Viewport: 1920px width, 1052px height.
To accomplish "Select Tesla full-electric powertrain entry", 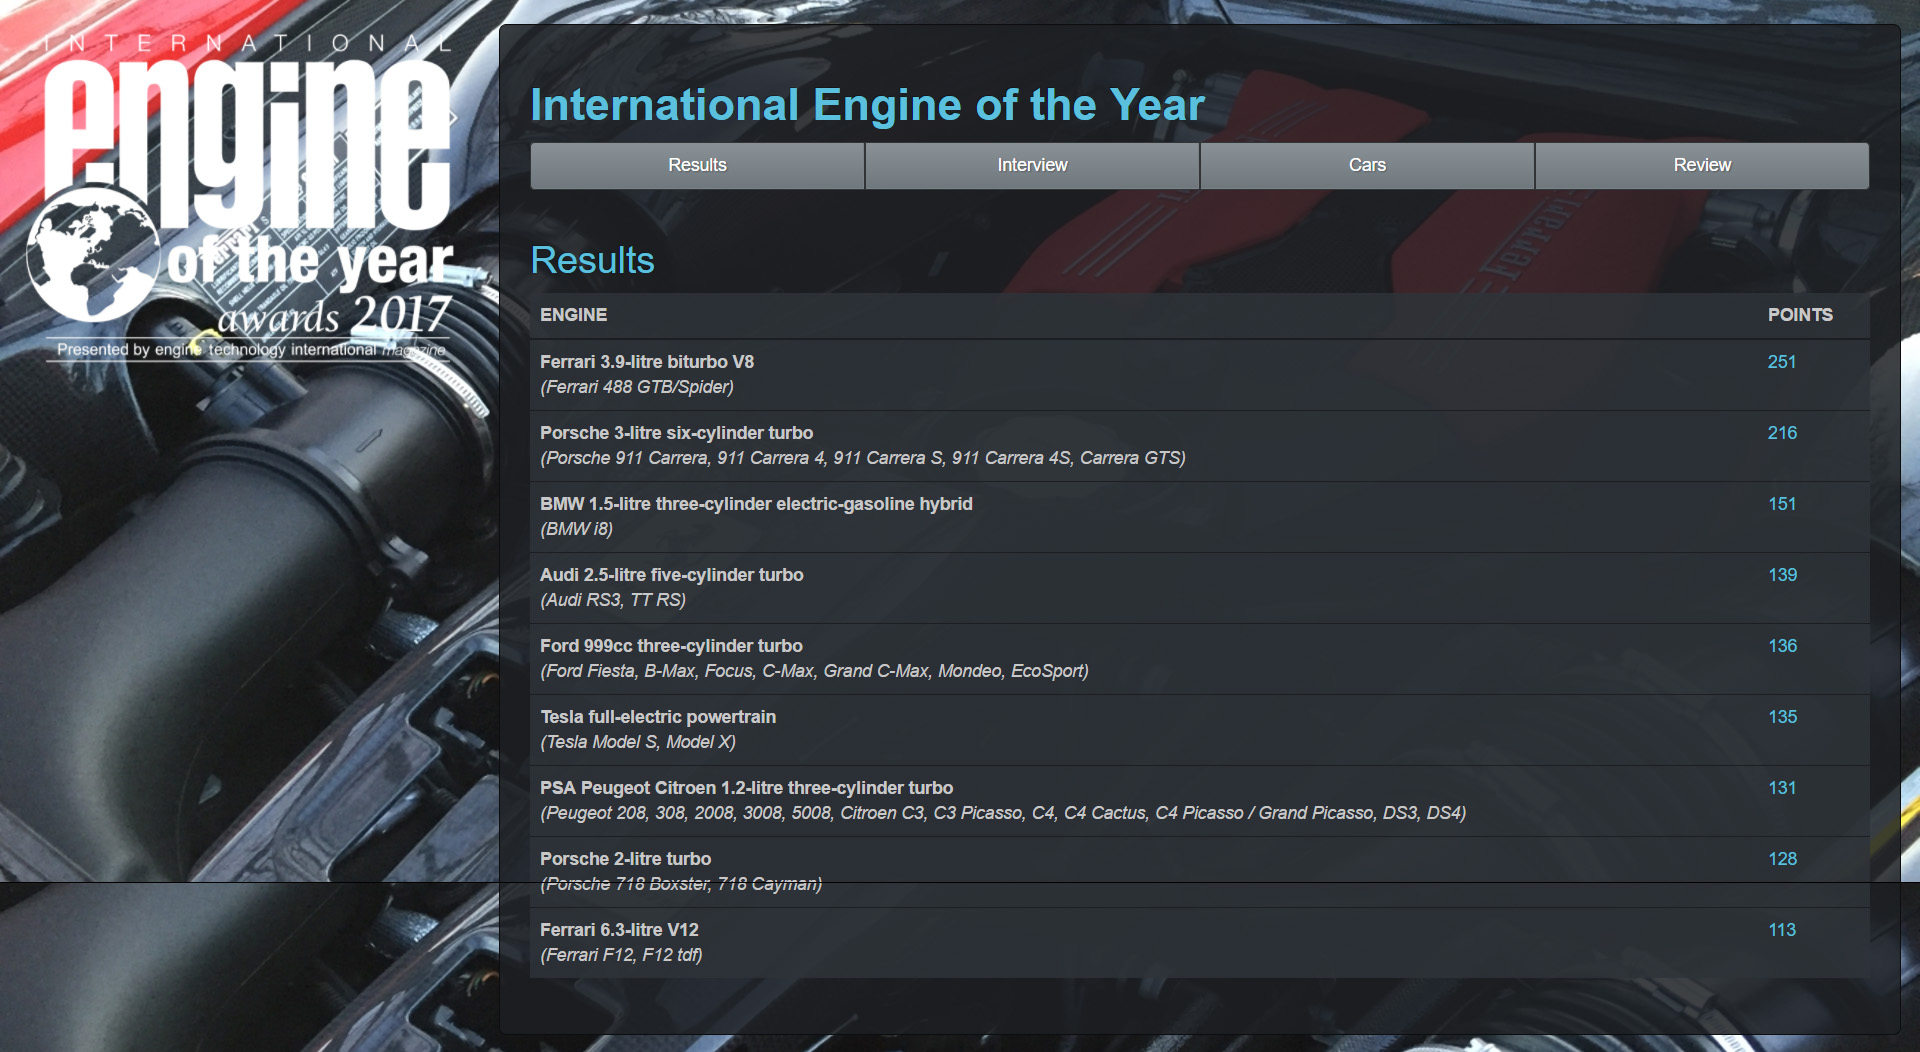I will click(x=1199, y=730).
